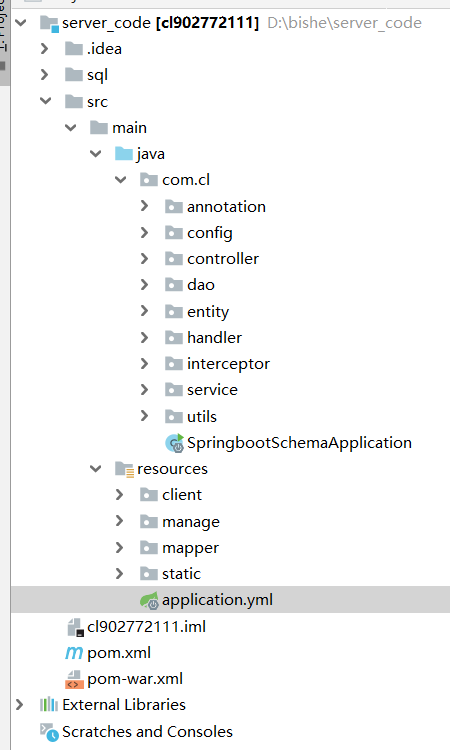The image size is (450, 750).
Task: Click the Scratches and Consoles icon
Action: coord(49,732)
